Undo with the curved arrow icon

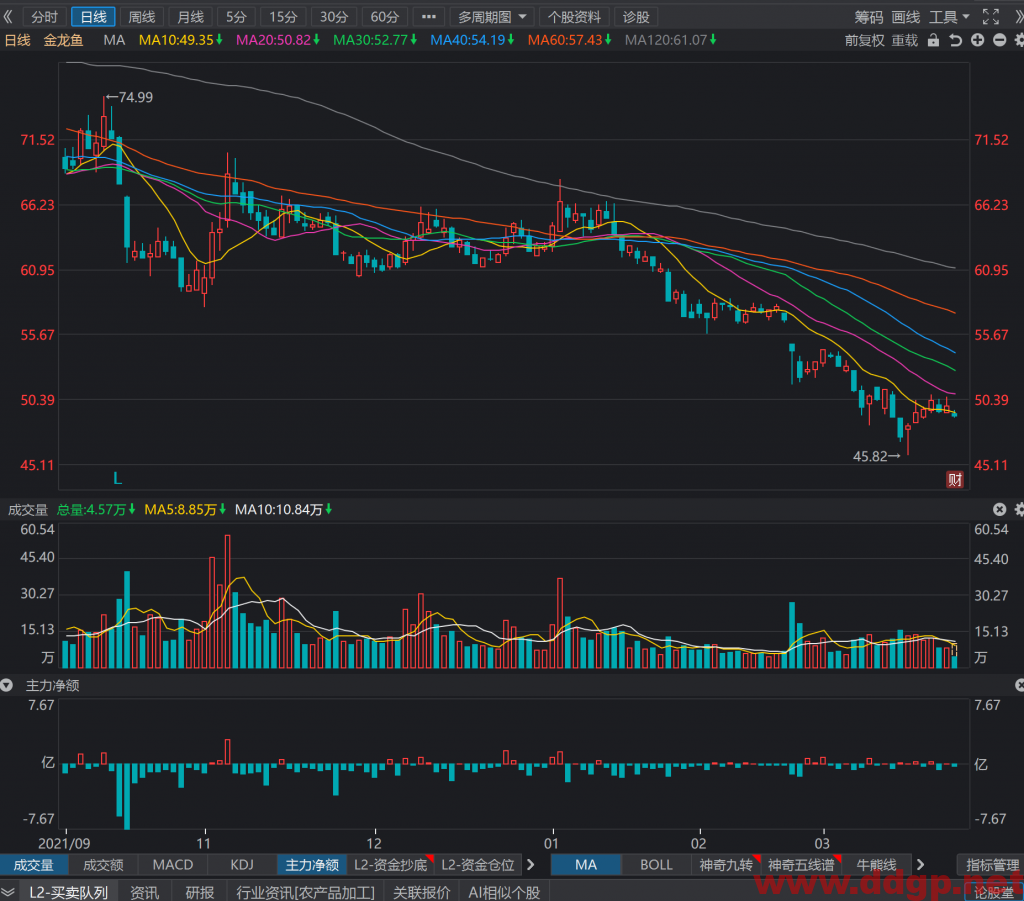click(x=955, y=40)
